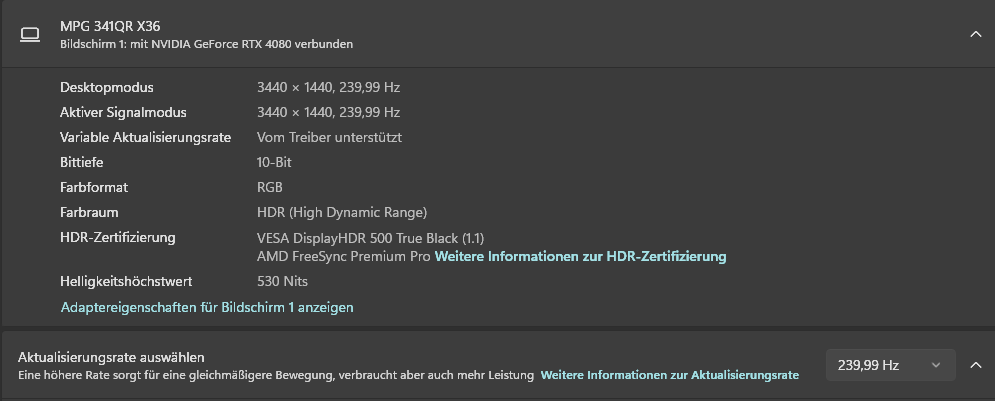995x401 pixels.
Task: Click the 10-Bit value
Action: click(x=274, y=162)
